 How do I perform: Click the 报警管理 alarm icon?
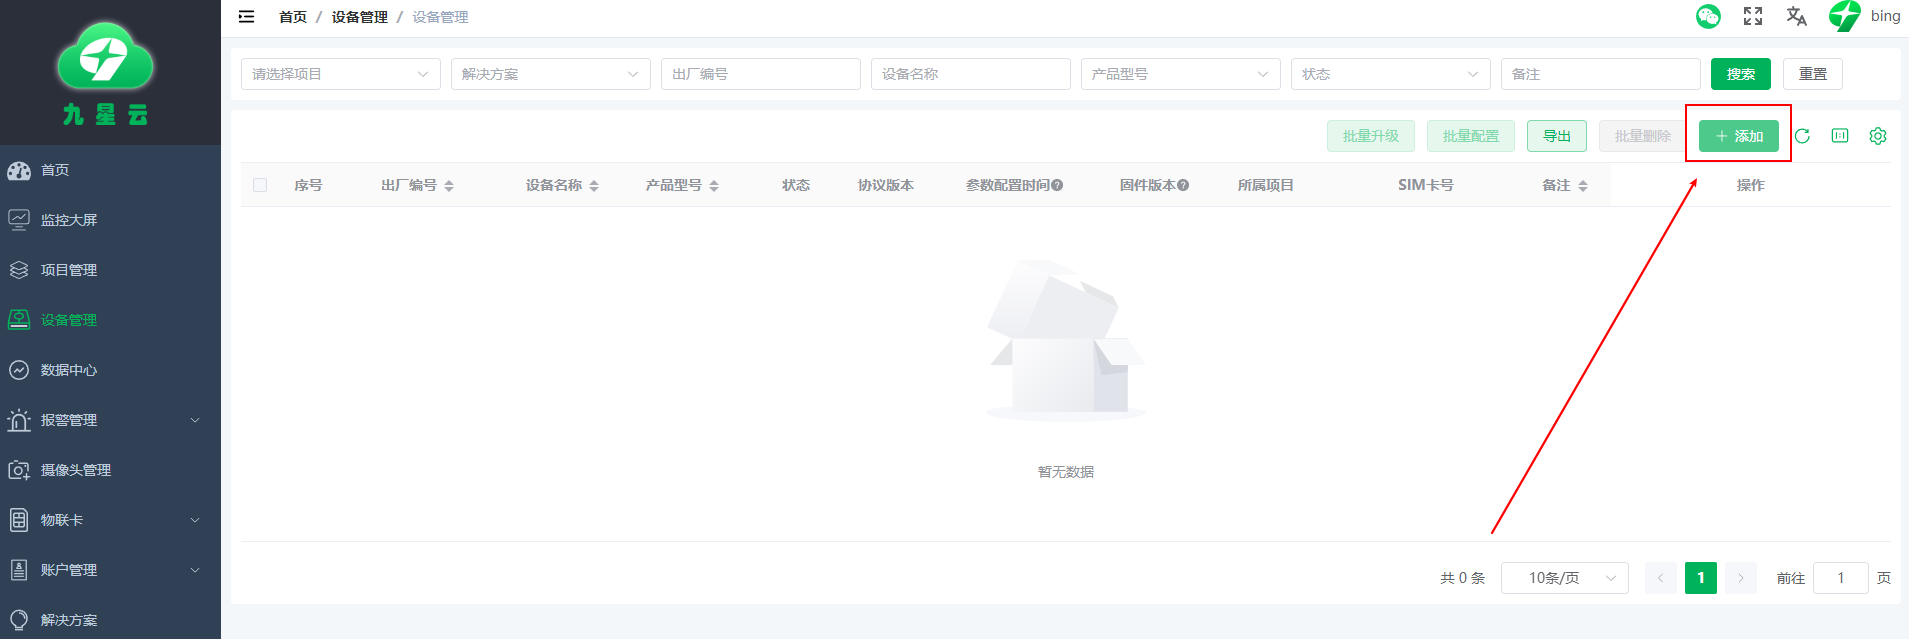coord(19,420)
